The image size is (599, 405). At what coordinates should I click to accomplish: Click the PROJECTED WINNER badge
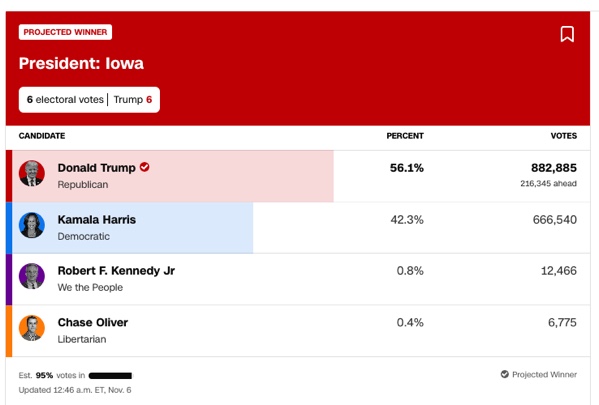65,32
